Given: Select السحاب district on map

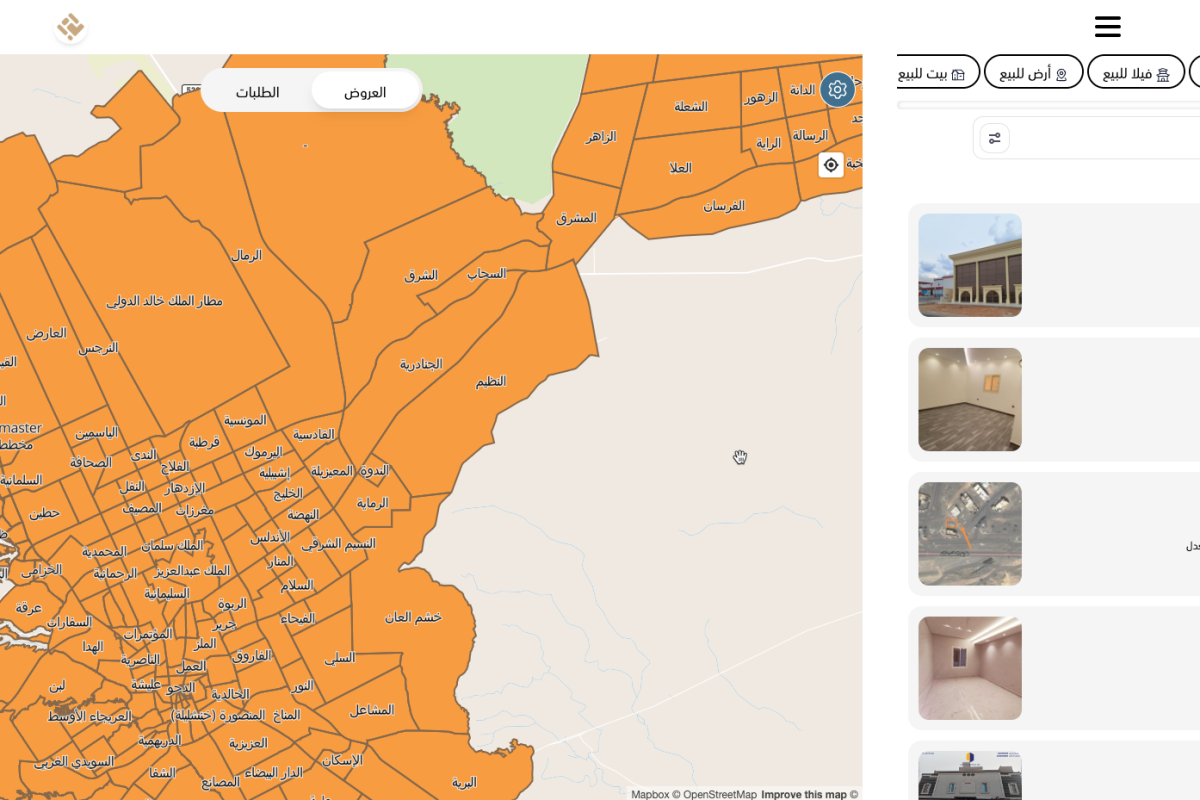Looking at the screenshot, I should (x=487, y=273).
